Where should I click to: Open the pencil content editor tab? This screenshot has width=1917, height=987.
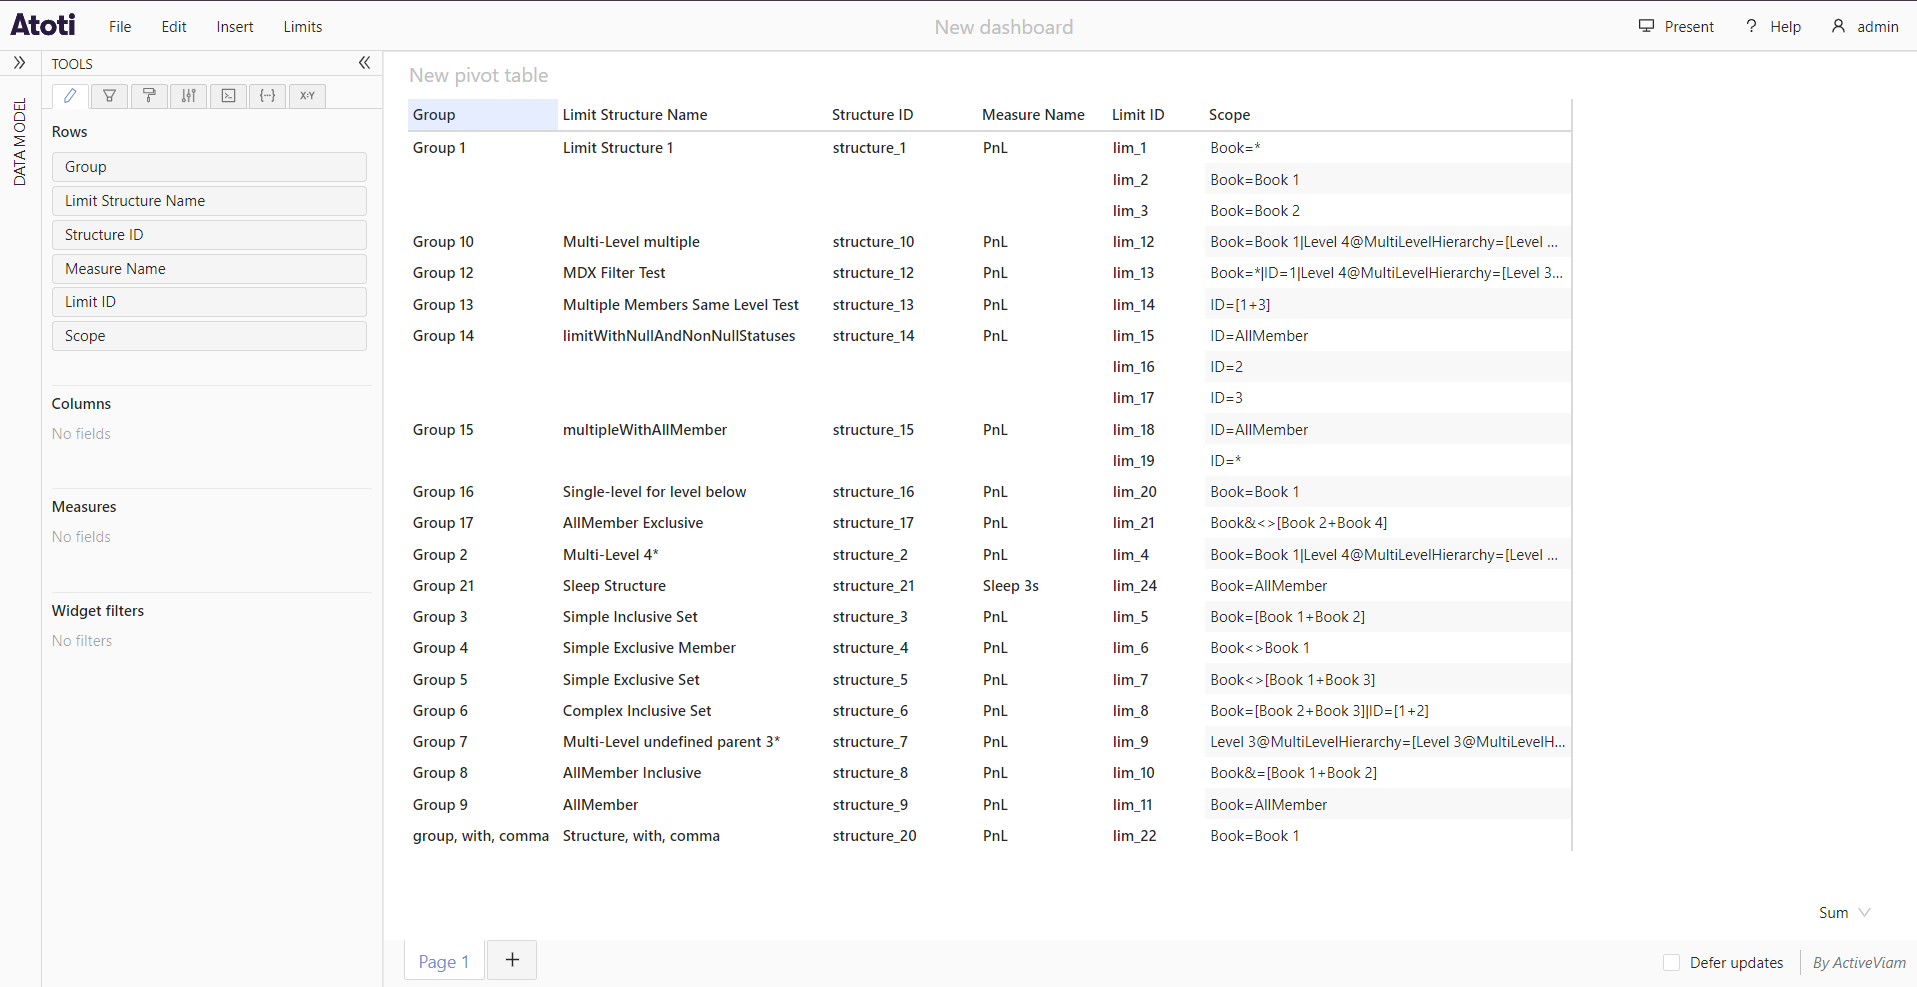click(70, 96)
